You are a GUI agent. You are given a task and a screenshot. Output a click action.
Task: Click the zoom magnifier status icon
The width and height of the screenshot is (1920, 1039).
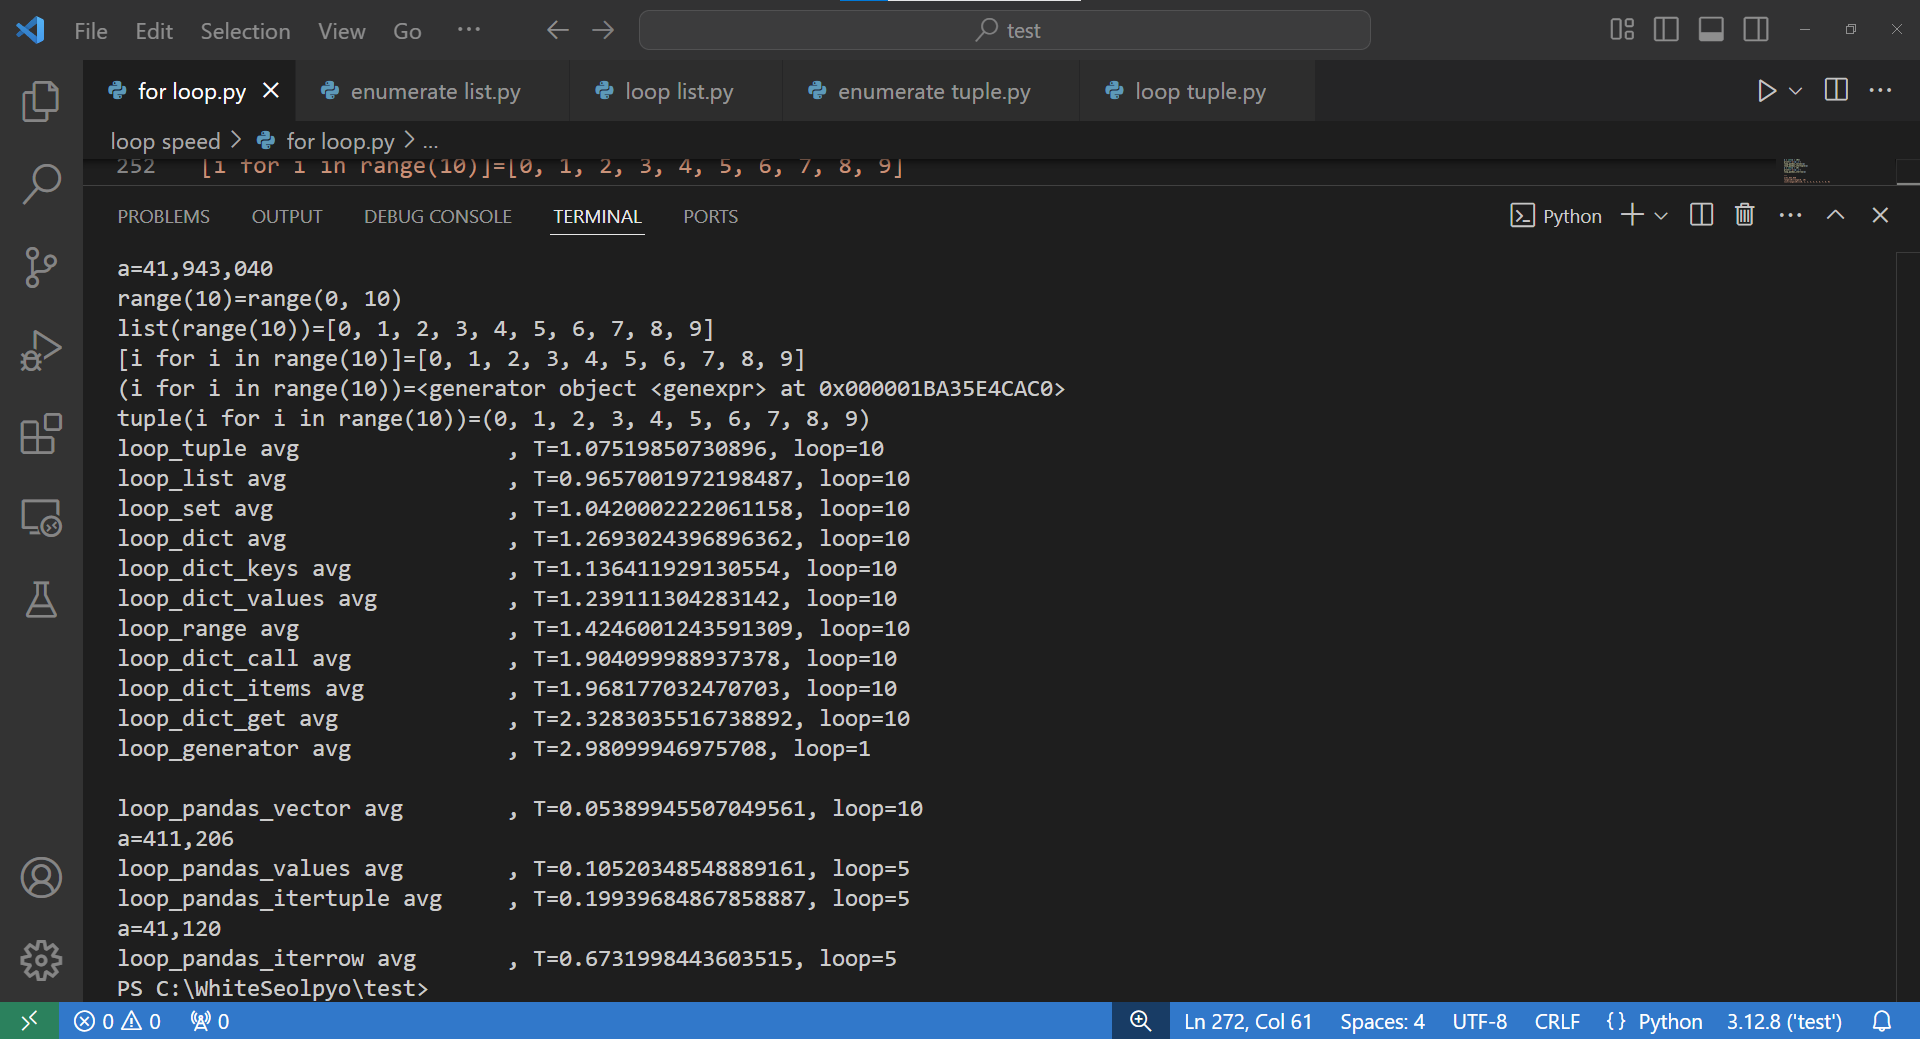click(1141, 1021)
